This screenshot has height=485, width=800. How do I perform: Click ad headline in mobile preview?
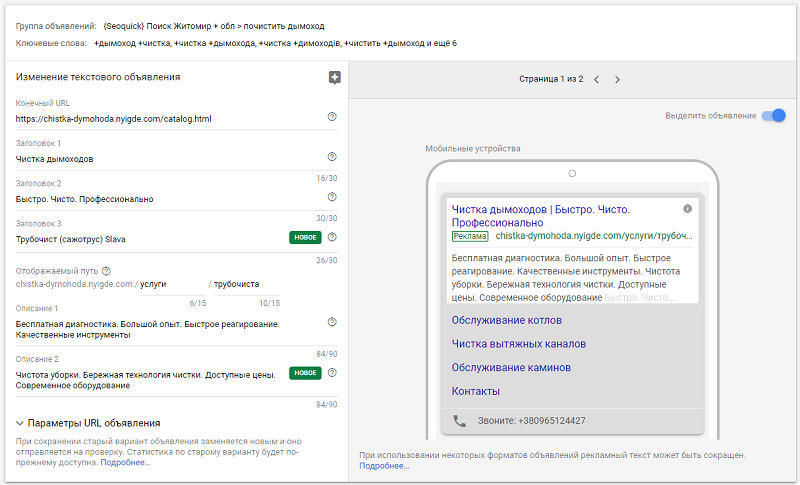pos(541,216)
